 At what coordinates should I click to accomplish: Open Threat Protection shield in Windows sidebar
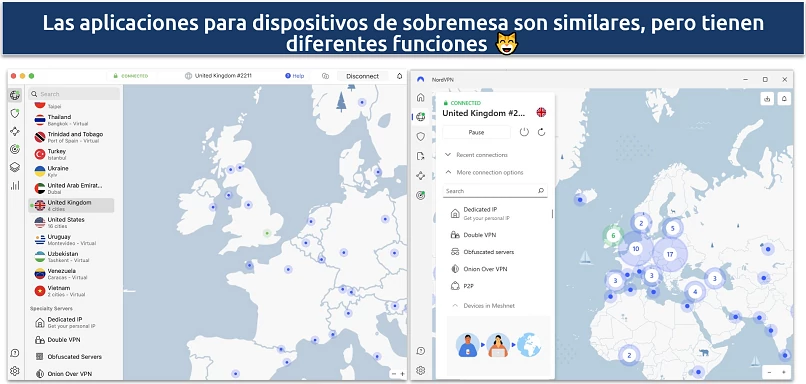420,136
